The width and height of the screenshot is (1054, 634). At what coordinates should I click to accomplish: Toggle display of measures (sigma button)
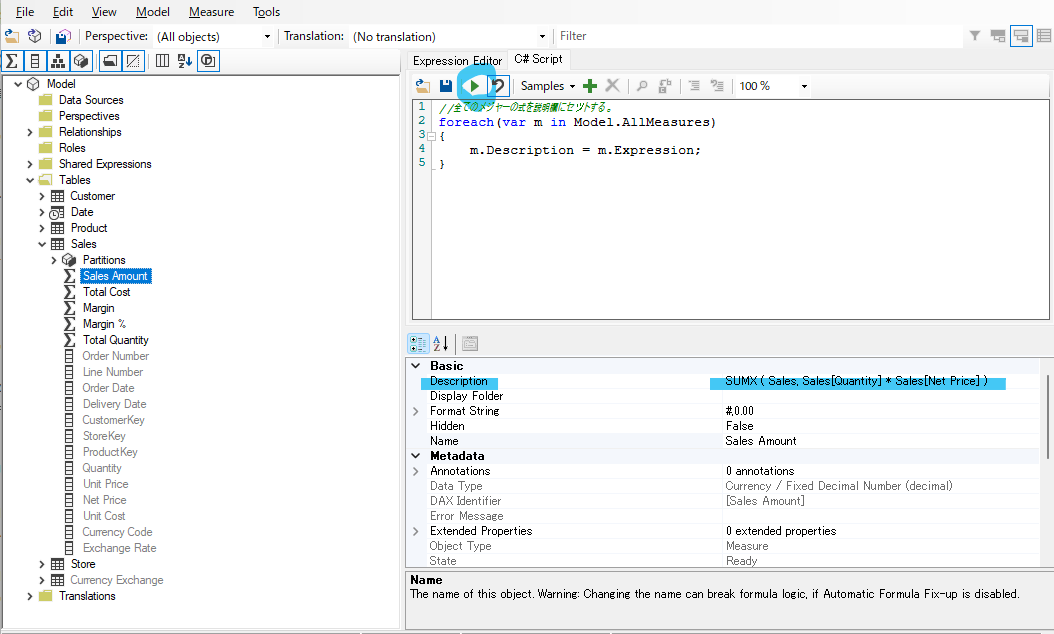tap(12, 61)
